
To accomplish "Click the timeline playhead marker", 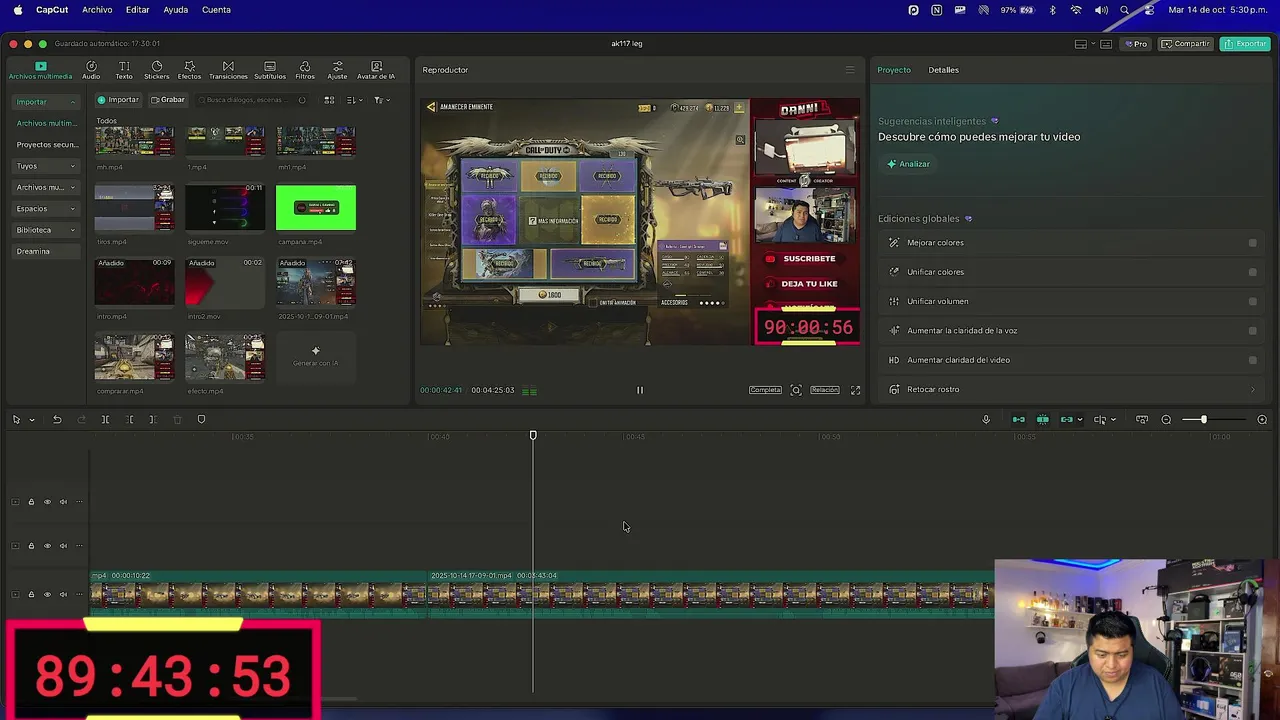I will [533, 436].
